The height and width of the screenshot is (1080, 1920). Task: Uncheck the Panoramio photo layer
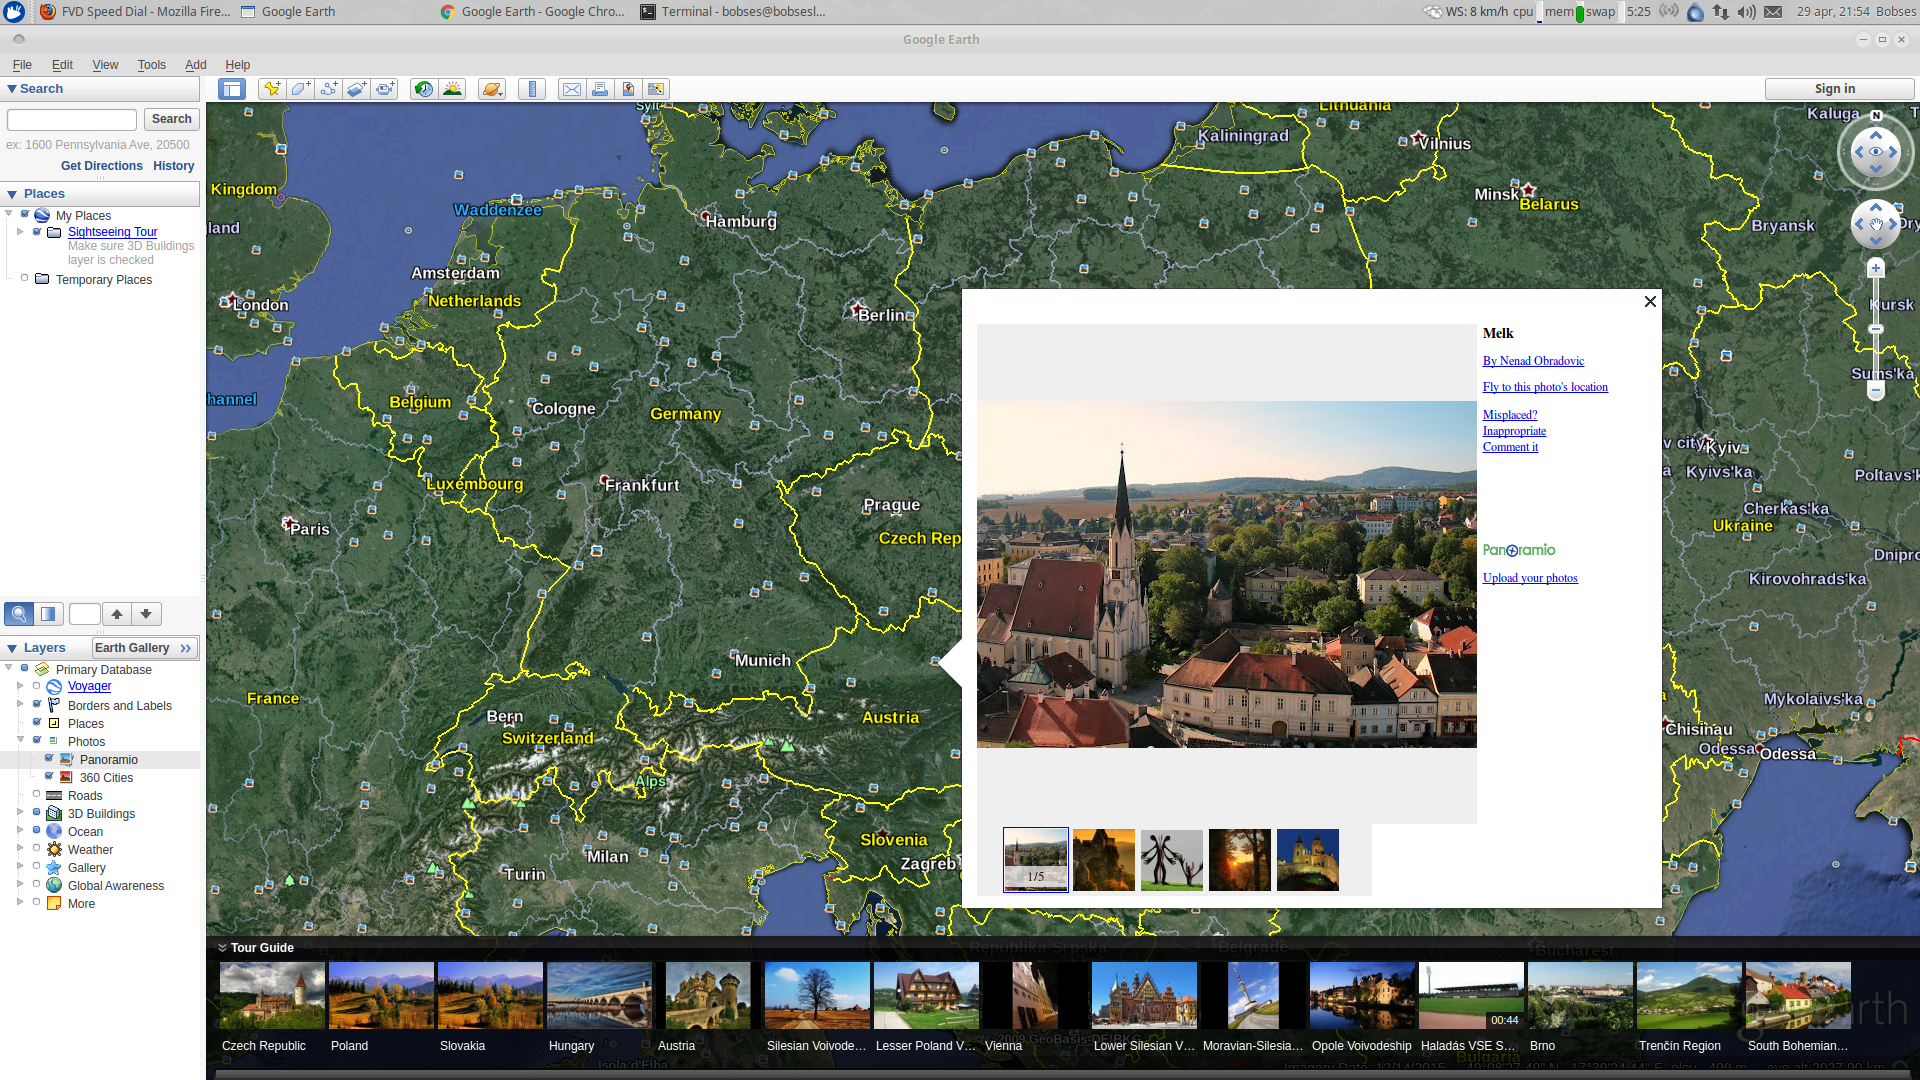coord(48,759)
